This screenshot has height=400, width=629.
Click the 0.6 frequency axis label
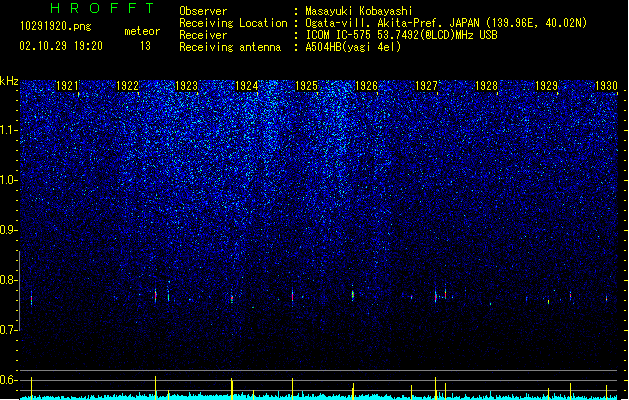(x=9, y=380)
